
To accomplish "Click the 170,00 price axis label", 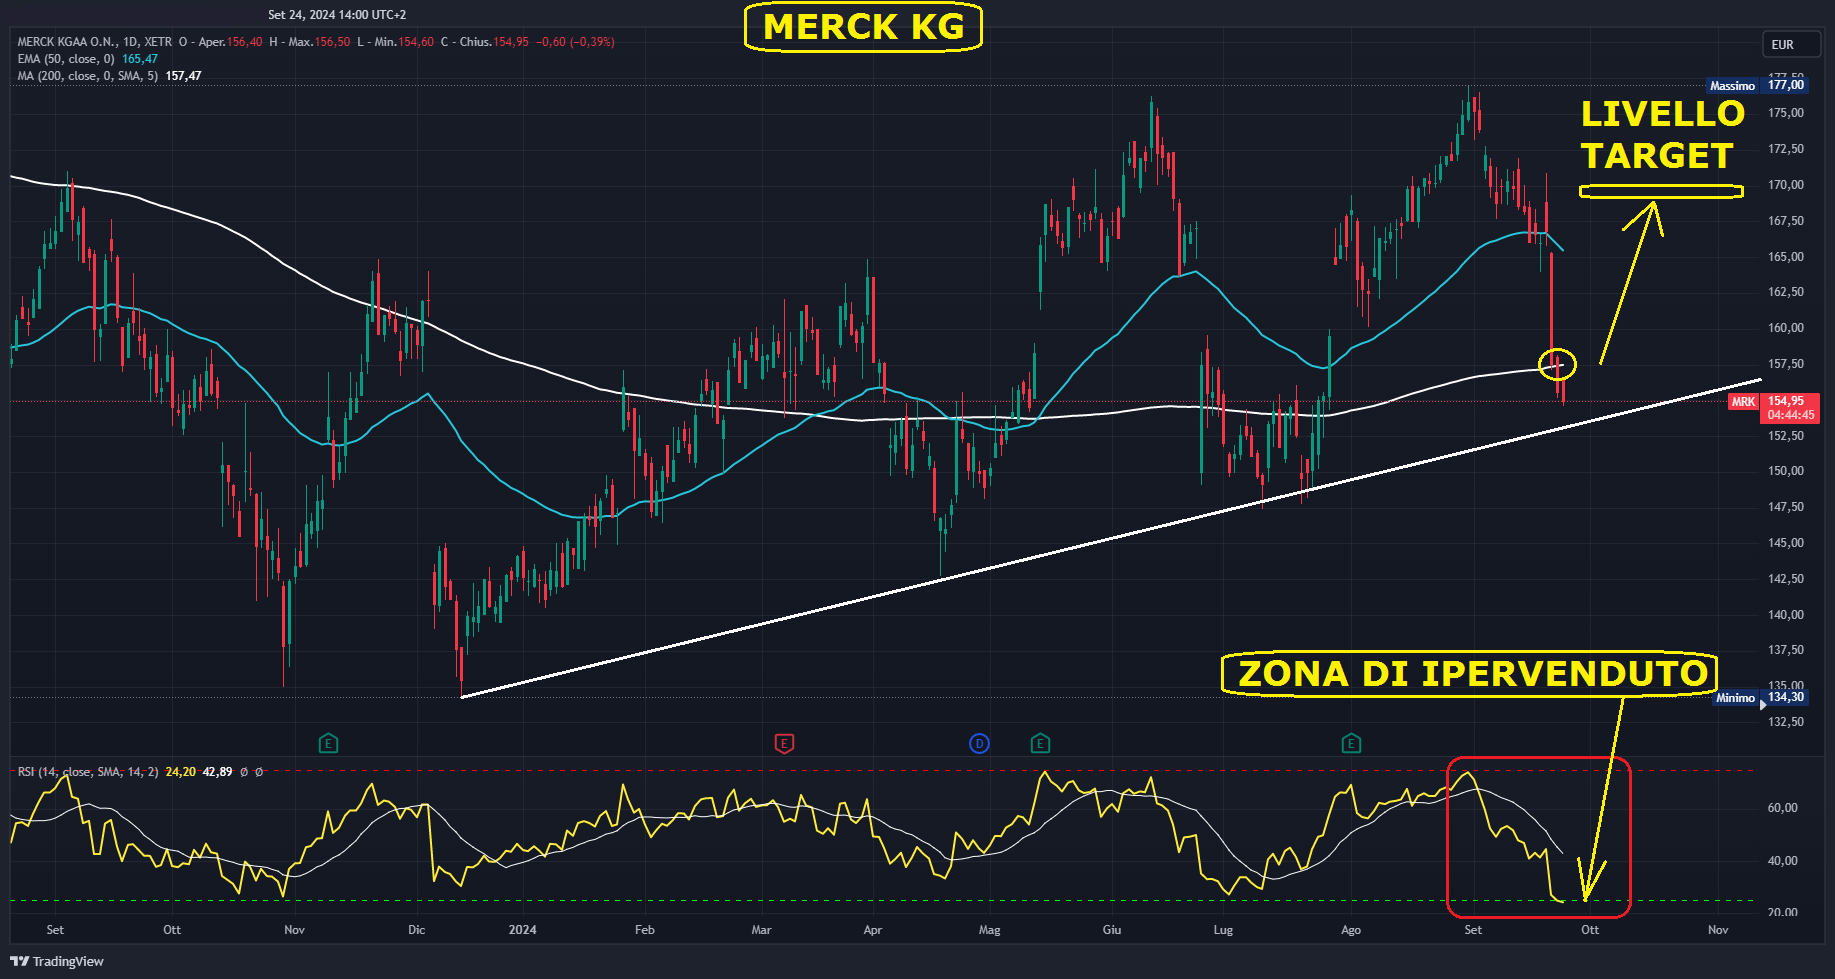I will pyautogui.click(x=1786, y=185).
